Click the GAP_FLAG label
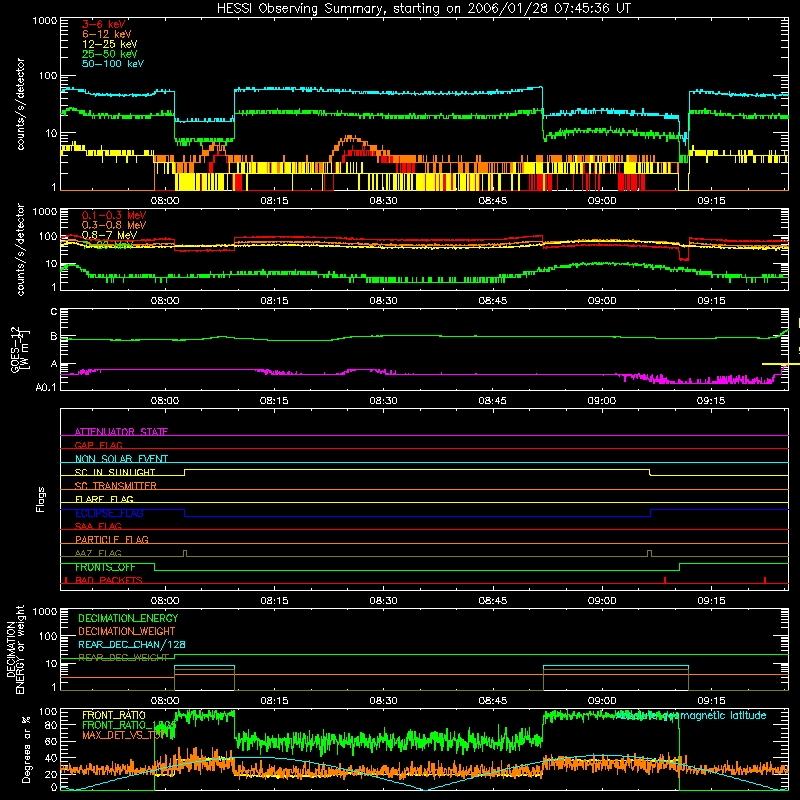This screenshot has height=800, width=800. click(x=98, y=445)
